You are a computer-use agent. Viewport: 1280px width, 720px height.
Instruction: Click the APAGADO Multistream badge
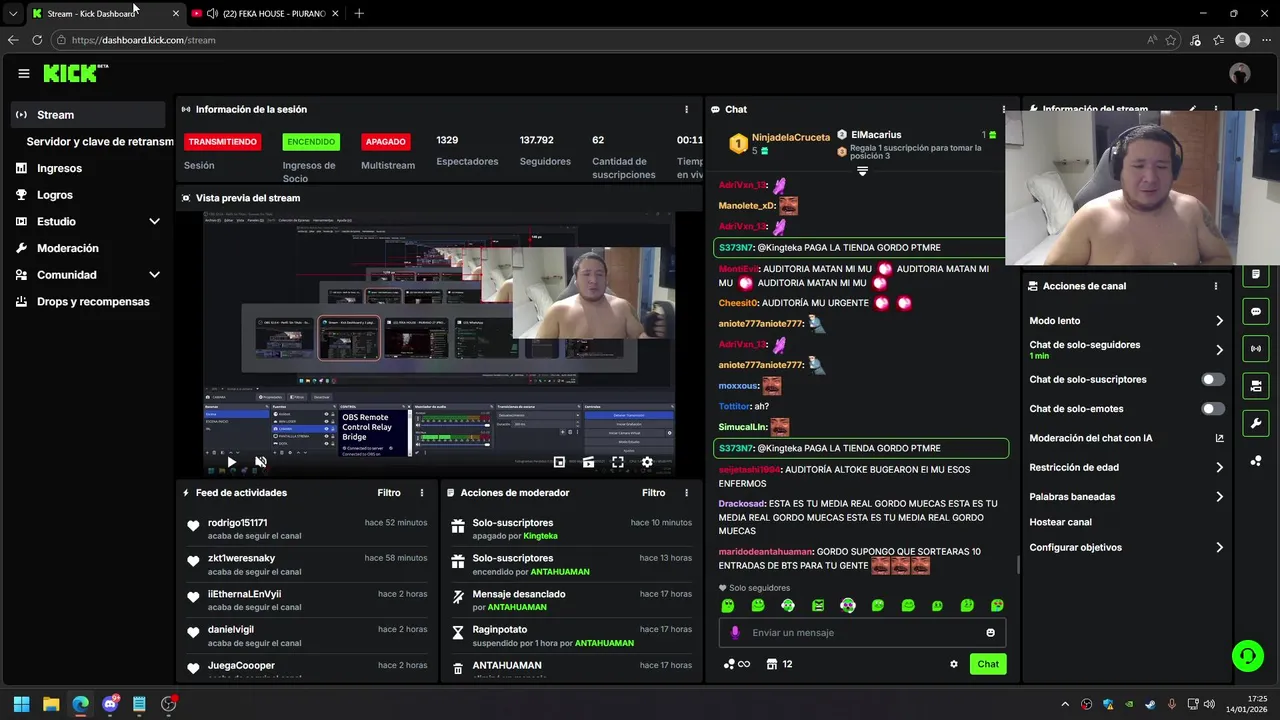pos(385,142)
